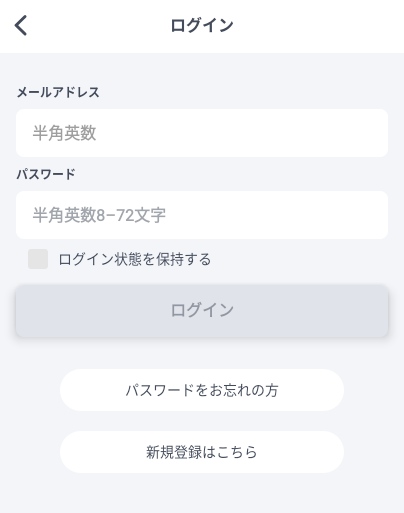Click the 半角英数 placeholder text
This screenshot has width=404, height=513.
pyautogui.click(x=64, y=133)
